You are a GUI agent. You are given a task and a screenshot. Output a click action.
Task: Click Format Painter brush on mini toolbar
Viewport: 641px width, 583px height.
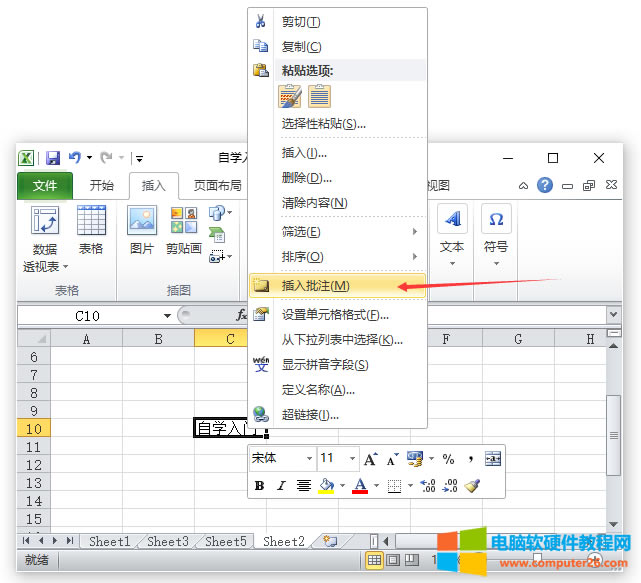point(472,486)
